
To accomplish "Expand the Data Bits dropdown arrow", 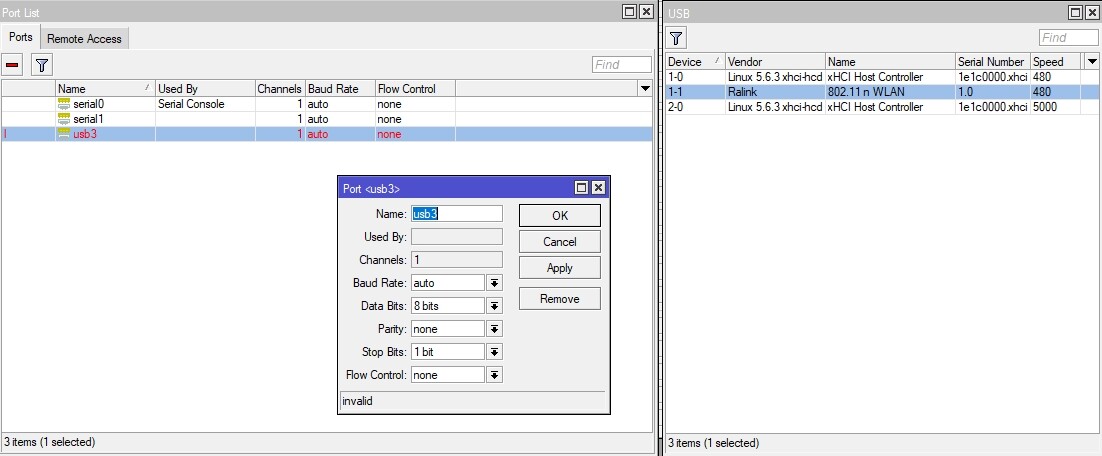I will pyautogui.click(x=495, y=306).
